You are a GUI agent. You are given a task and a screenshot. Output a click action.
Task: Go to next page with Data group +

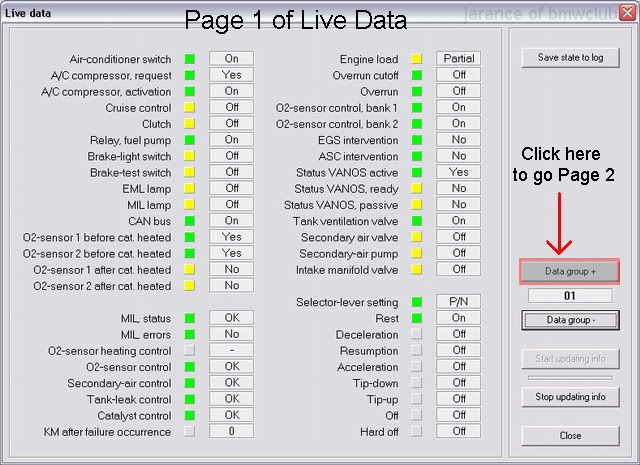point(569,271)
